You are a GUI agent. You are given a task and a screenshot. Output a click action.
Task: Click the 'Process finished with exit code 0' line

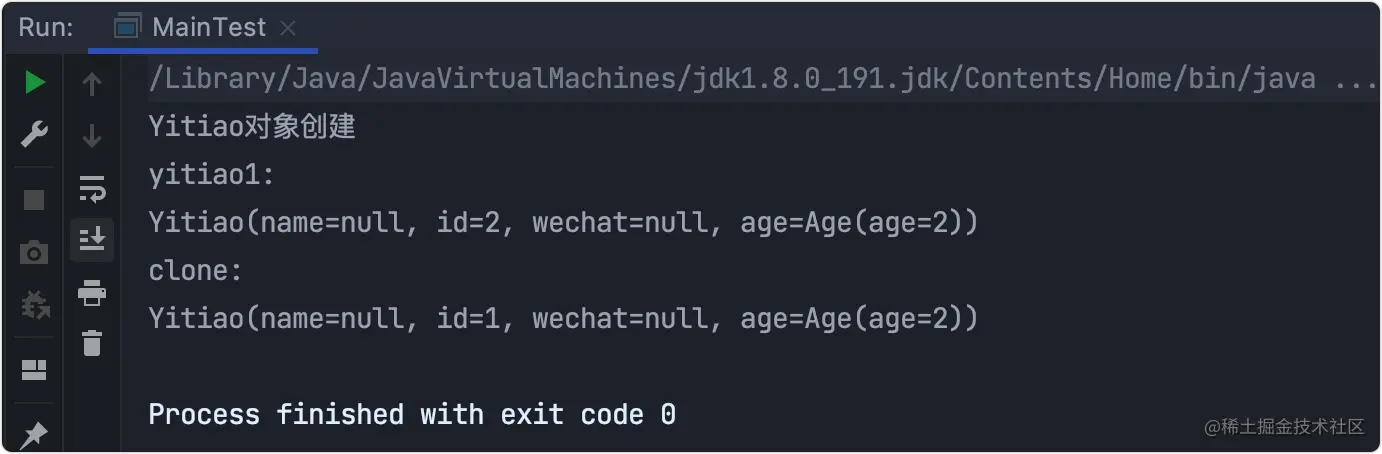coord(412,414)
